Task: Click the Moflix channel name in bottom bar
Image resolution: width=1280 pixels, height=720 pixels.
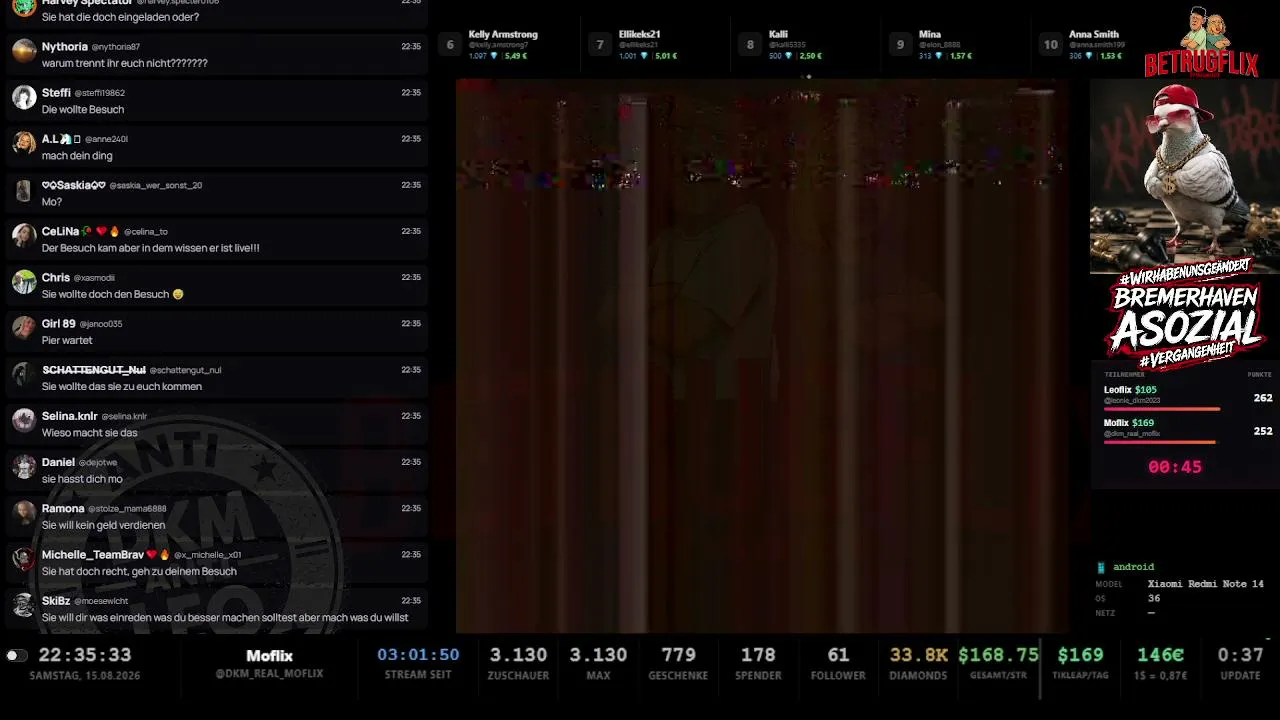Action: (269, 656)
